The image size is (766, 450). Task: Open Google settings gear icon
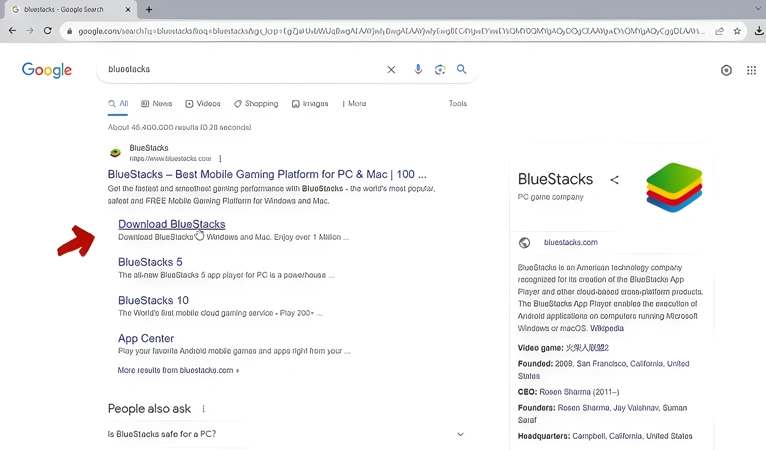coord(726,70)
